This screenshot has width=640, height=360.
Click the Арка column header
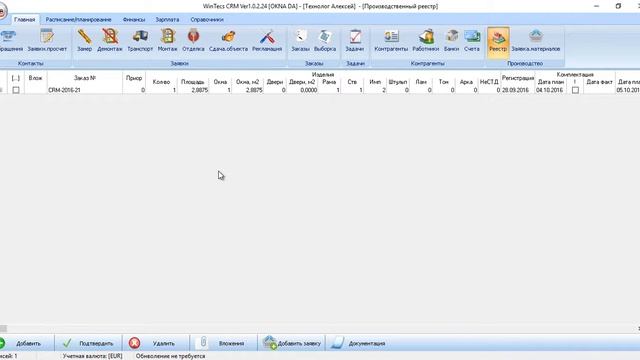pos(466,82)
